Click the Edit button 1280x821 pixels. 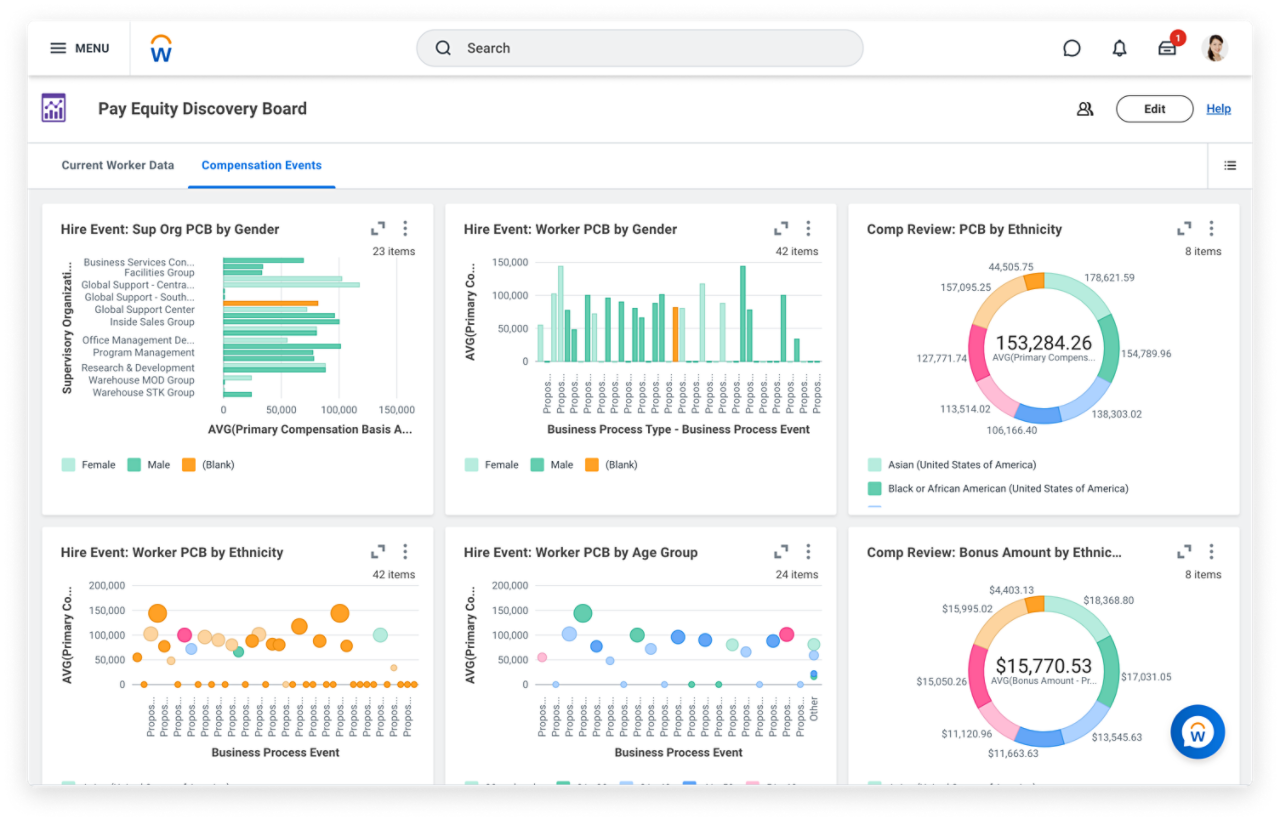pos(1154,109)
